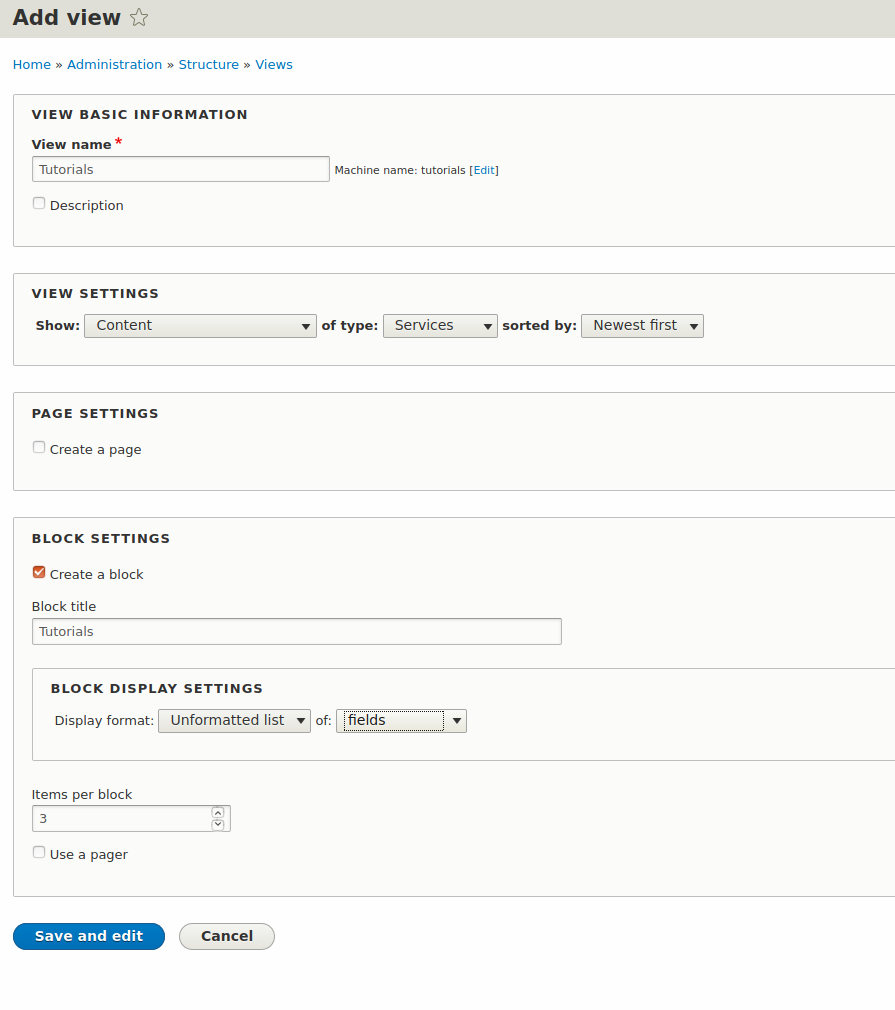Screen dimensions: 895x1010
Task: Focus the View name text field
Action: 180,169
